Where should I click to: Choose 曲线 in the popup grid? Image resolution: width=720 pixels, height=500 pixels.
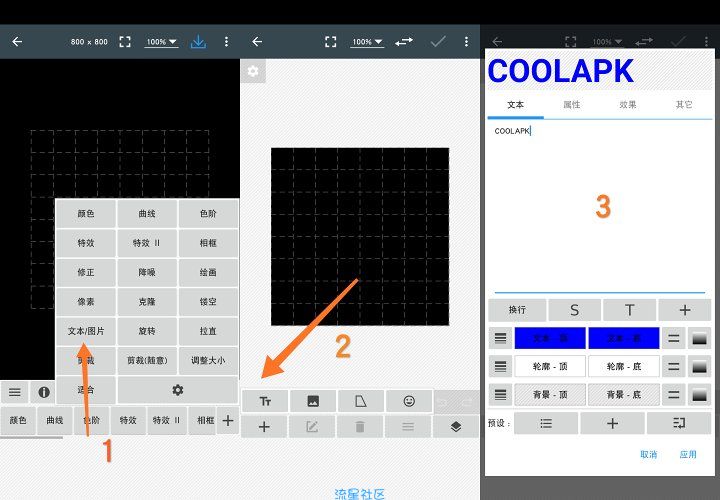tap(147, 213)
